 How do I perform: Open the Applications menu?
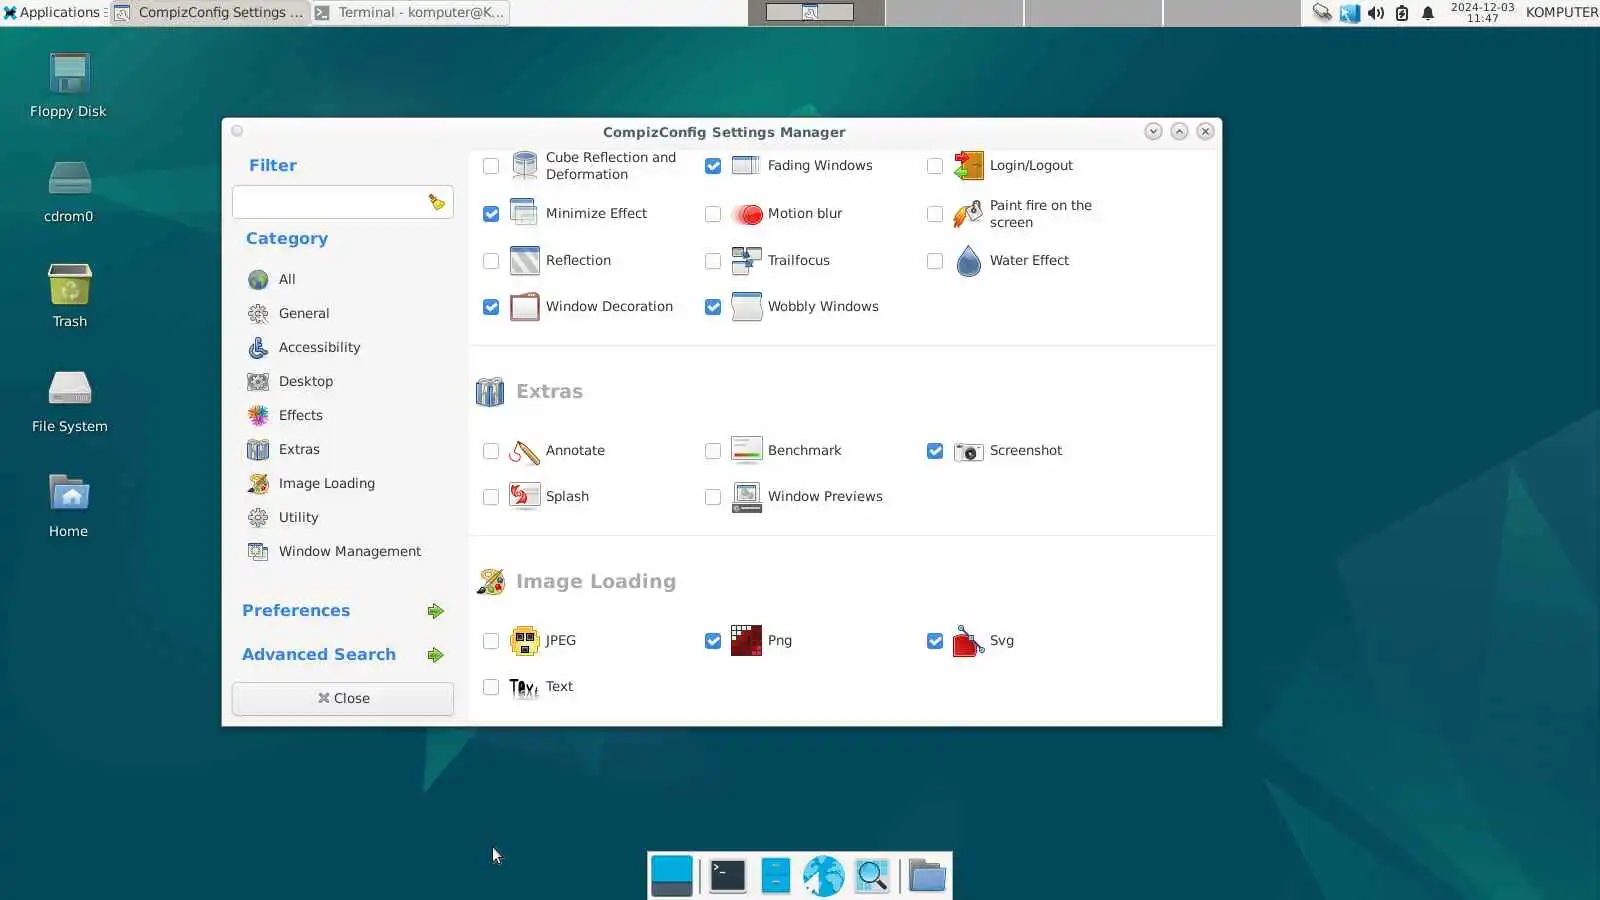[x=52, y=12]
